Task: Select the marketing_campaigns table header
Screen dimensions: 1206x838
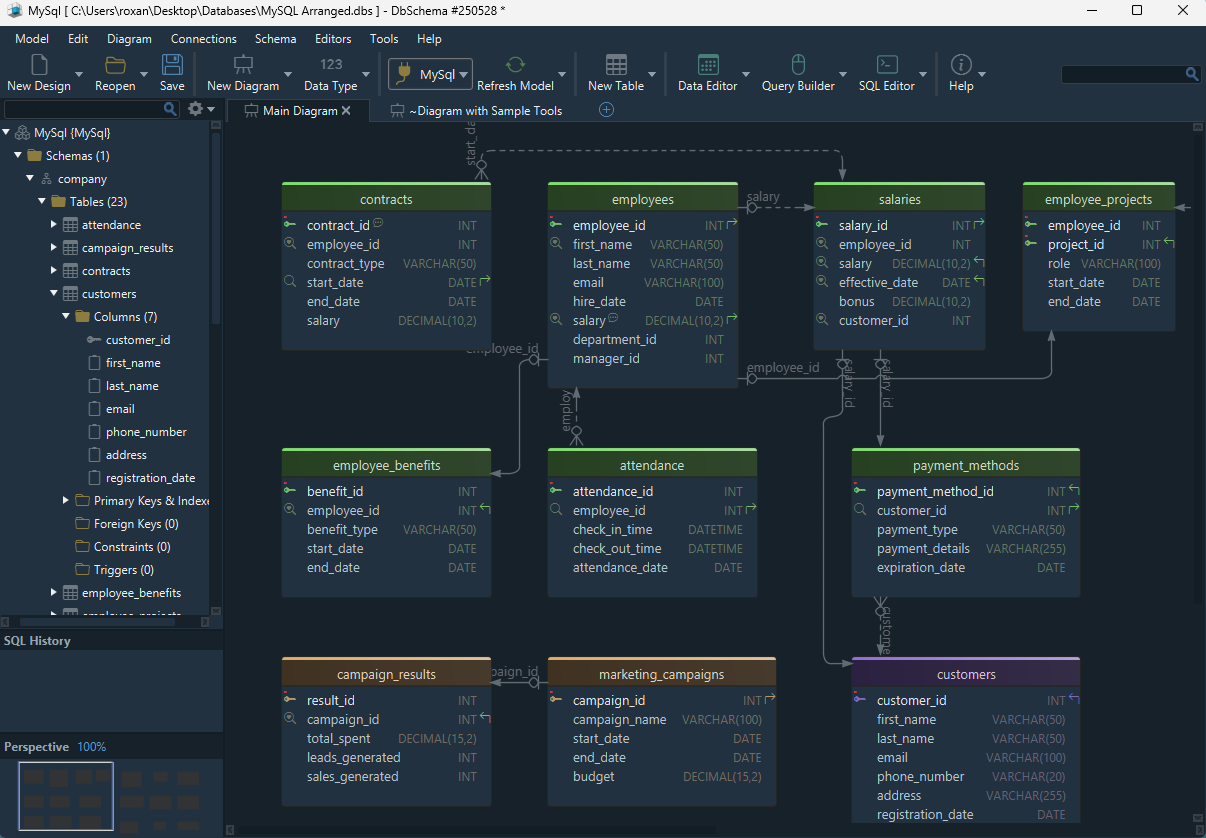Action: tap(662, 674)
